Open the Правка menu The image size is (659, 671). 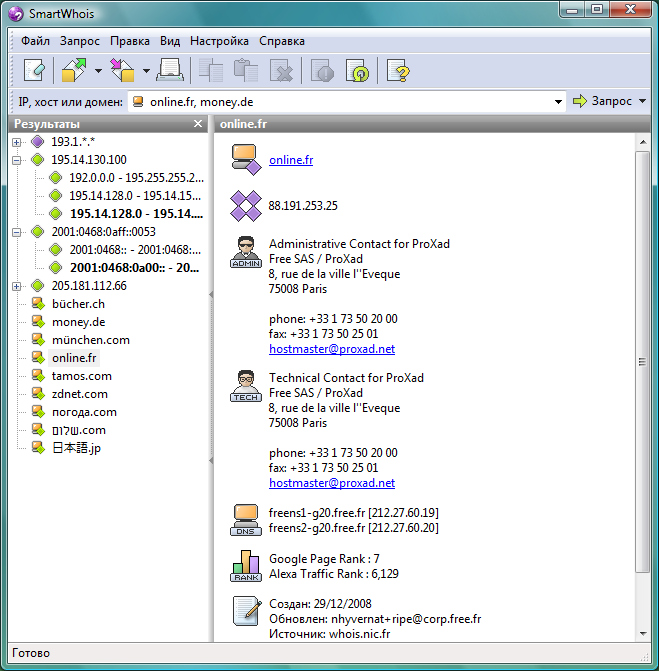coord(130,41)
